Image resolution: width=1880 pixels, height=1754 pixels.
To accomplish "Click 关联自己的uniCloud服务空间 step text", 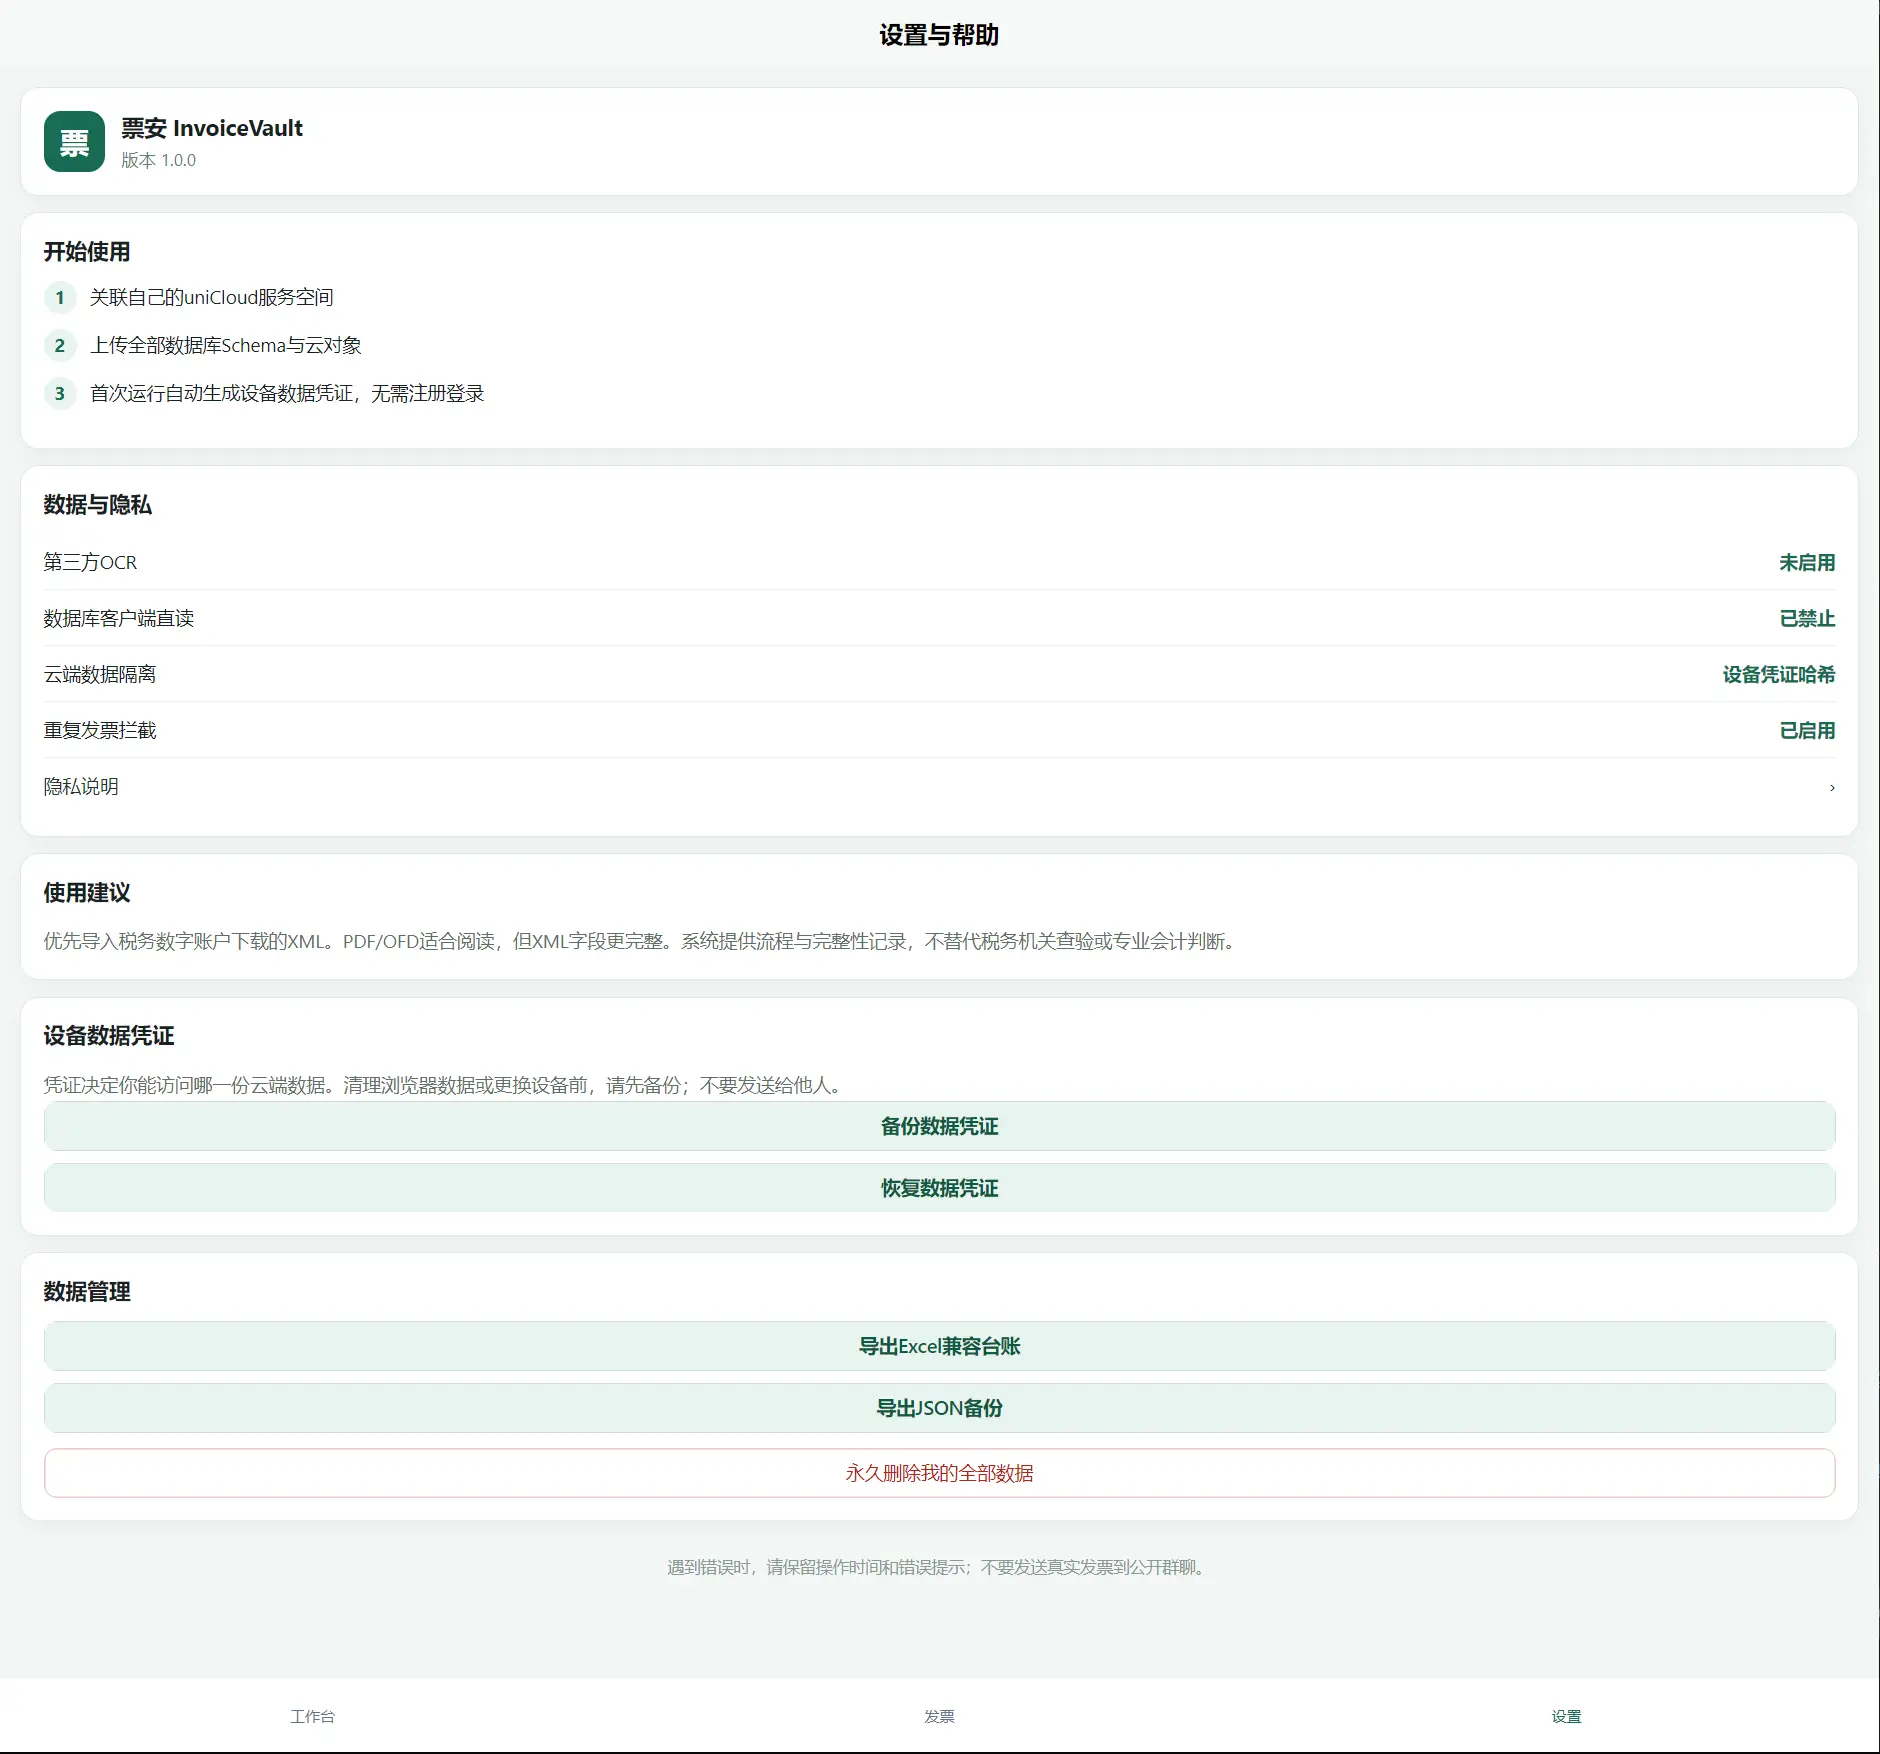I will (x=212, y=297).
